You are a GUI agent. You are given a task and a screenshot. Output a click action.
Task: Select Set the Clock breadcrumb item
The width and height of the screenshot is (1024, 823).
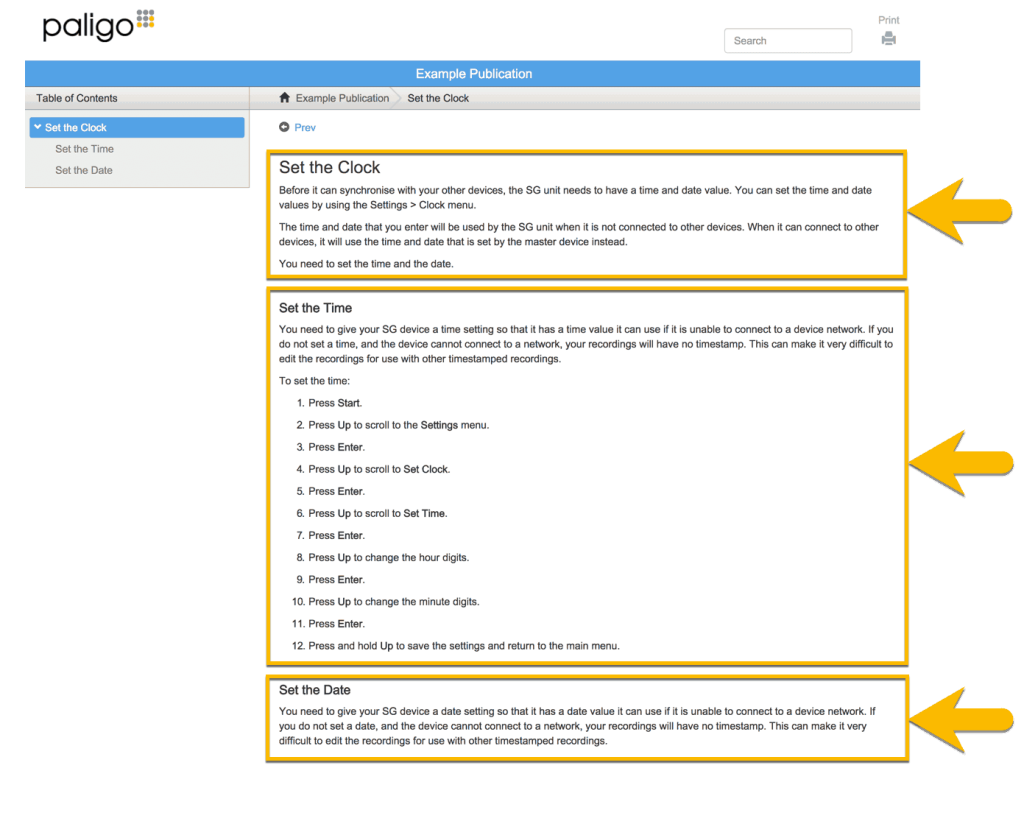438,98
